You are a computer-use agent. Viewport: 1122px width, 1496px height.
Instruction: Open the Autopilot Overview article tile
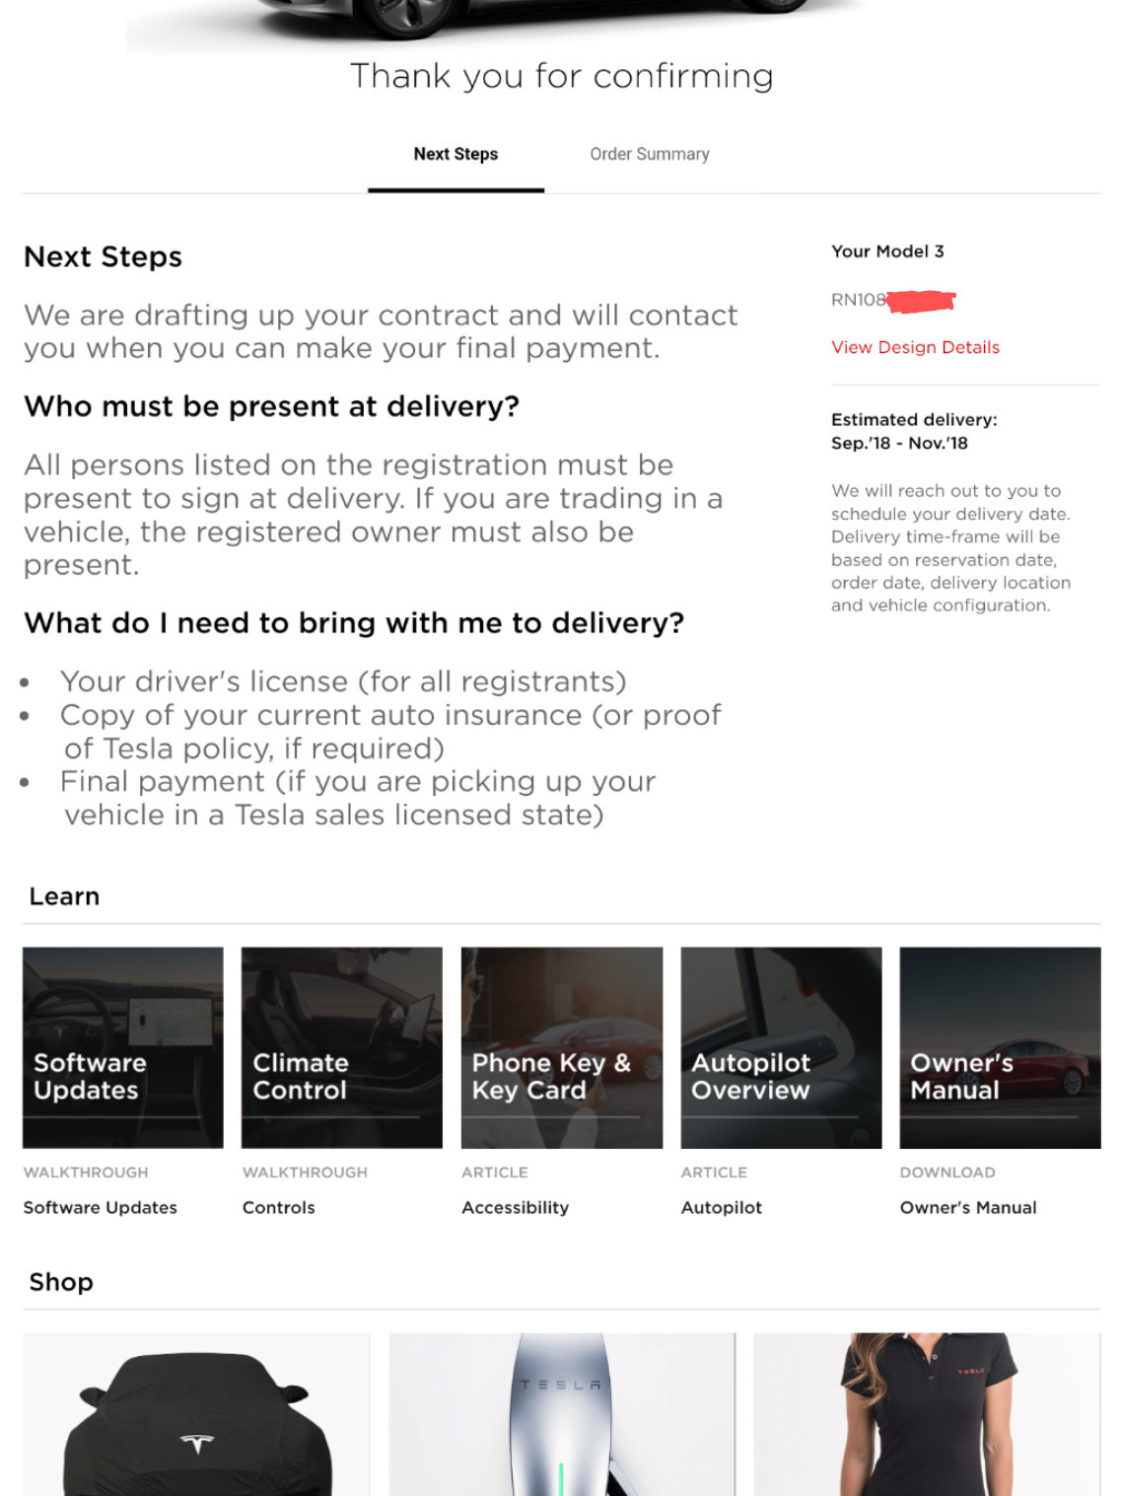781,1047
